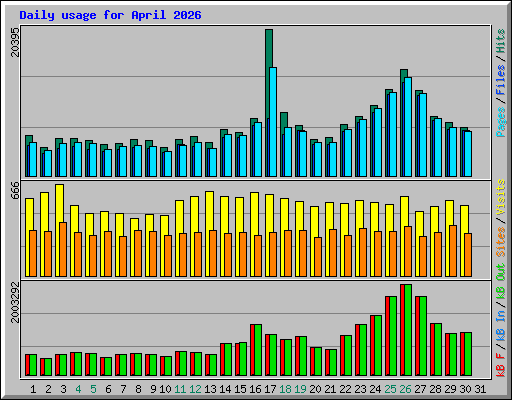
Task: Click the orange sites bar for day 29
Action: pyautogui.click(x=453, y=251)
